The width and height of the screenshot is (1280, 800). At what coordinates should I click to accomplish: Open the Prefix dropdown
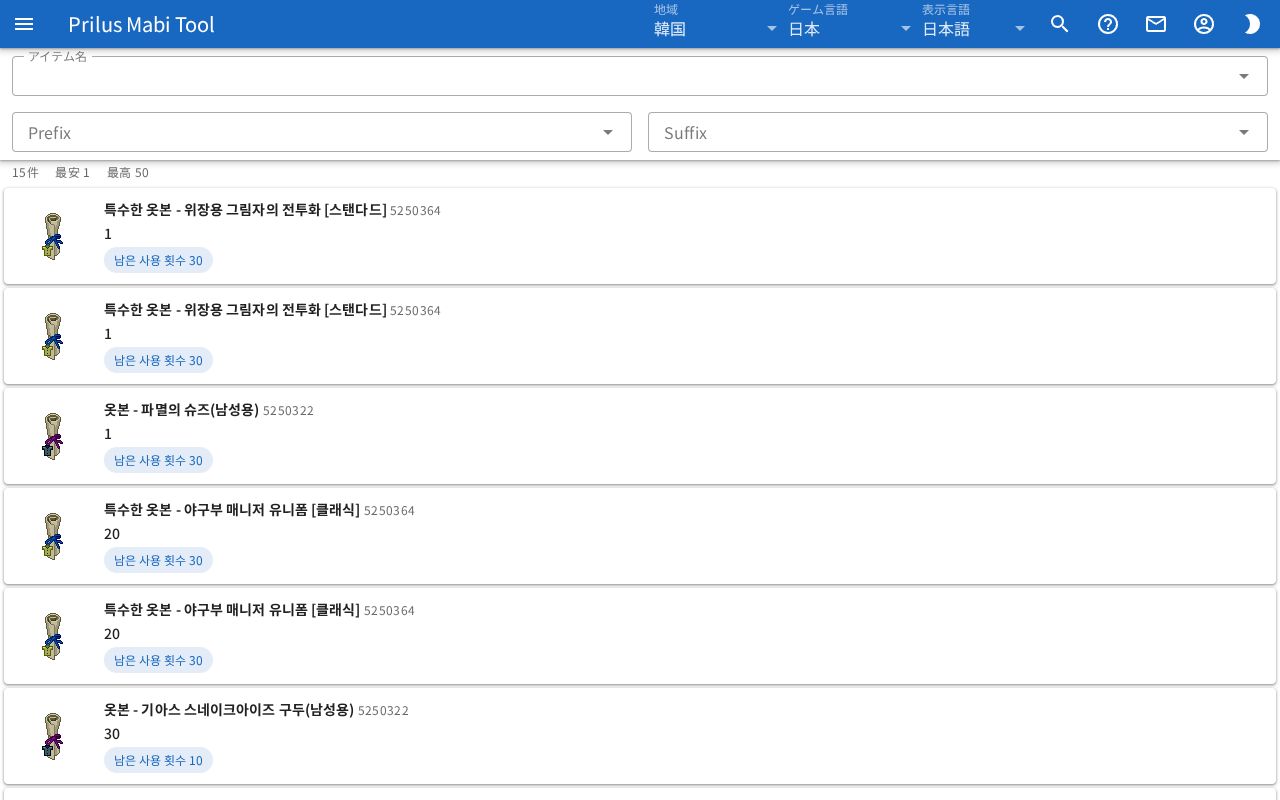(322, 132)
